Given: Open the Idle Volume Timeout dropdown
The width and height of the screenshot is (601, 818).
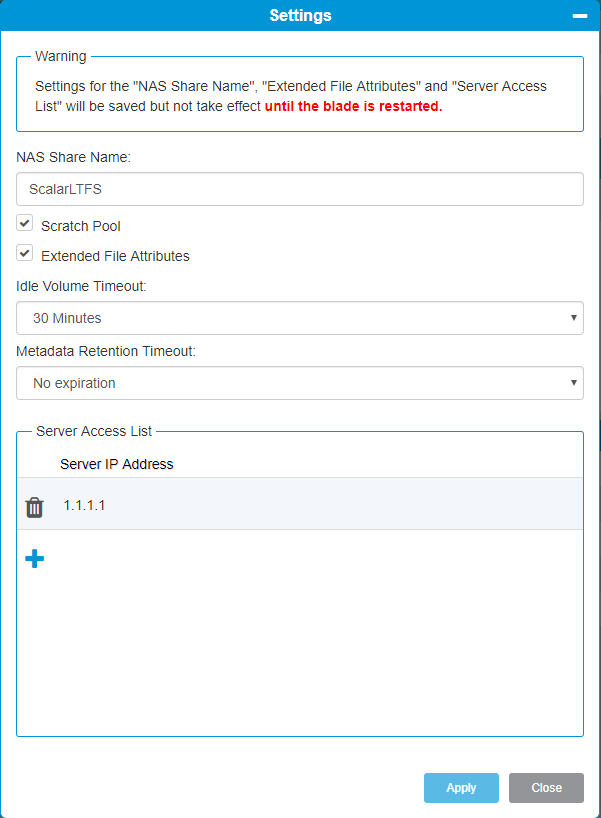Looking at the screenshot, I should coord(300,318).
